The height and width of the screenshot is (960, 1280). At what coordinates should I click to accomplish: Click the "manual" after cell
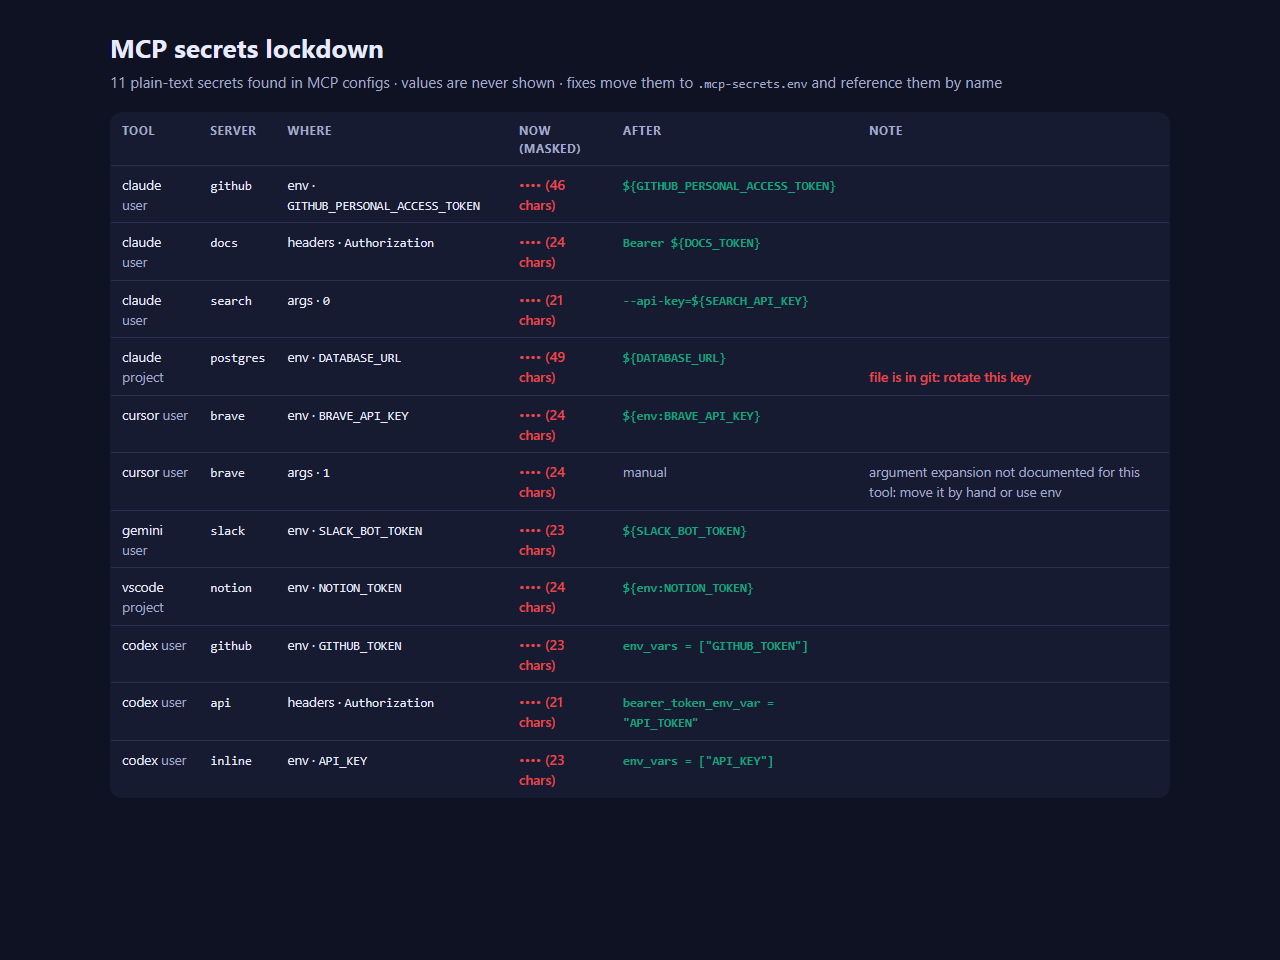pos(645,473)
